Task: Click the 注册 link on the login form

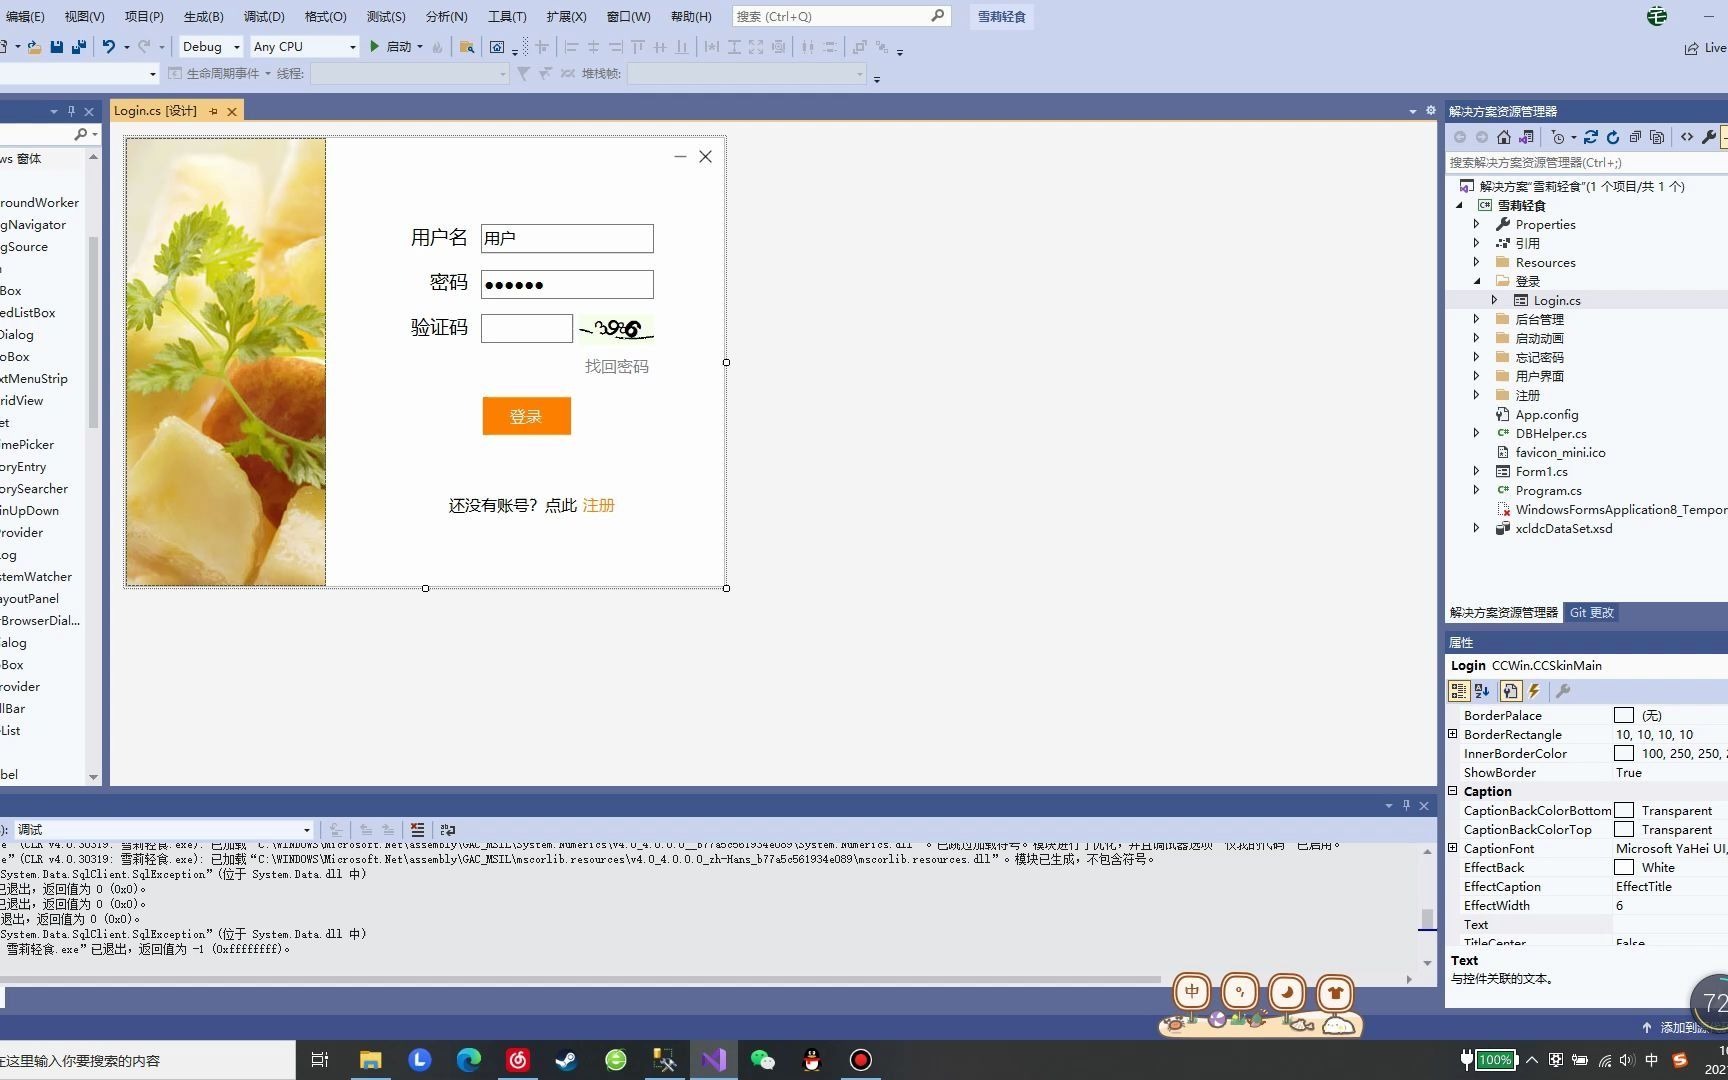Action: (x=598, y=505)
